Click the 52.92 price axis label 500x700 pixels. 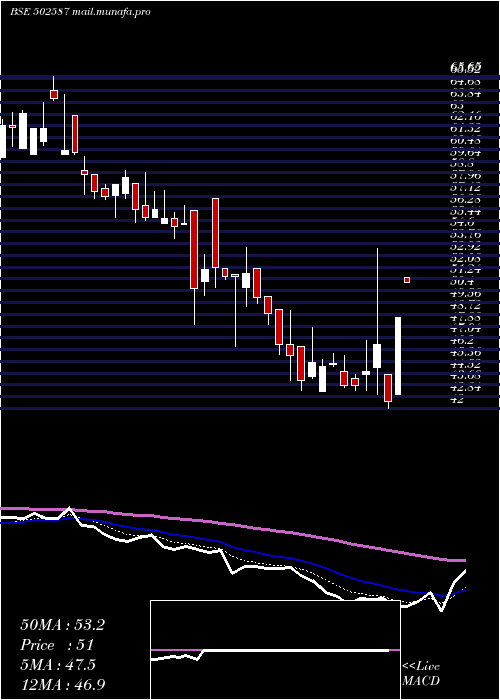466,246
